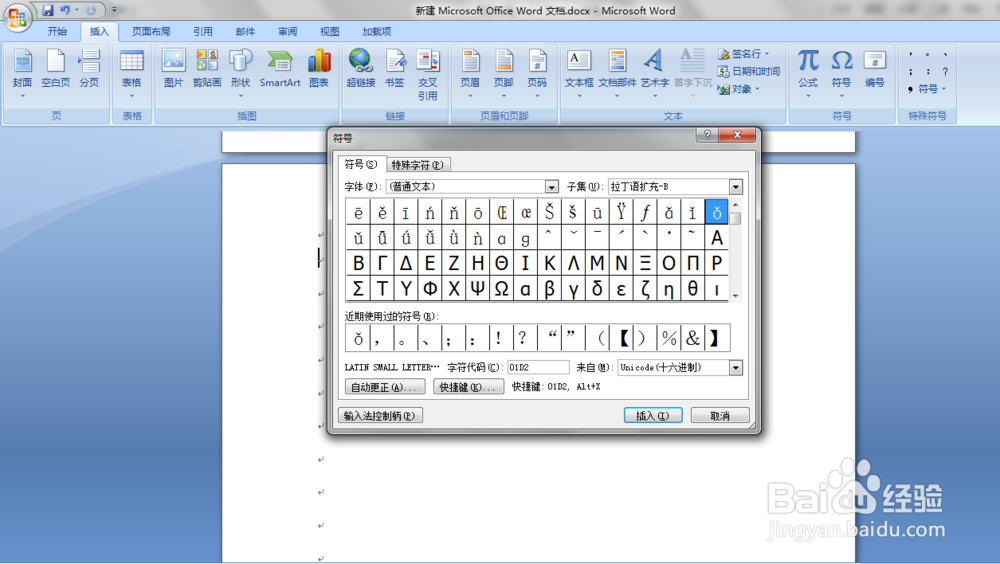Click the character code (字符代码) field
This screenshot has width=1000, height=564.
tap(538, 367)
